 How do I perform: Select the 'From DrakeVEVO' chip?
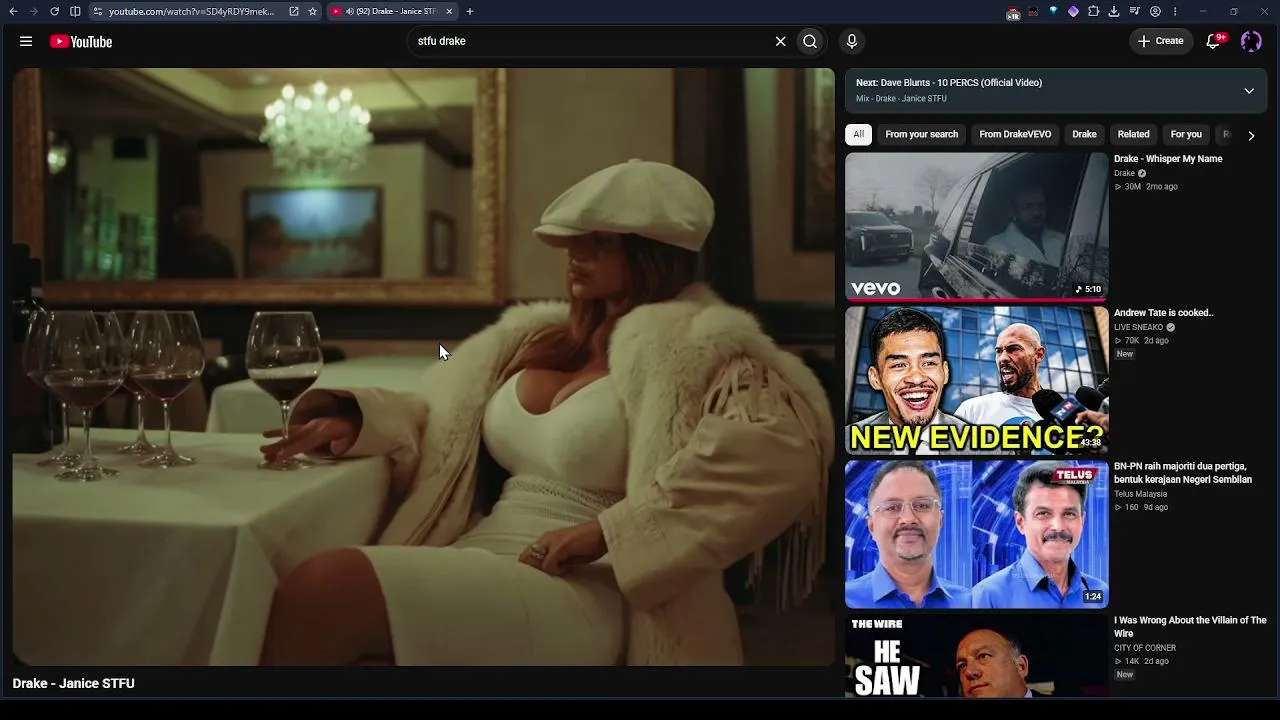click(x=1015, y=134)
